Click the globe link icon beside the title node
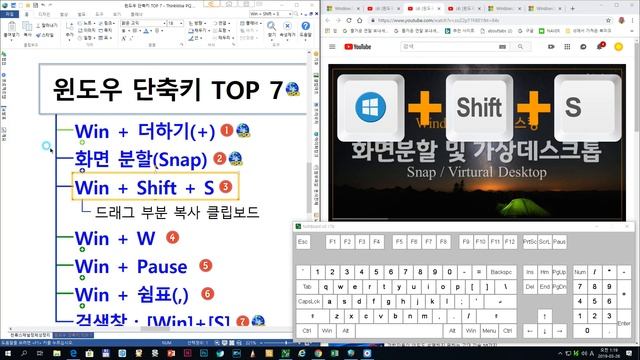This screenshot has width=640, height=360. pyautogui.click(x=292, y=89)
